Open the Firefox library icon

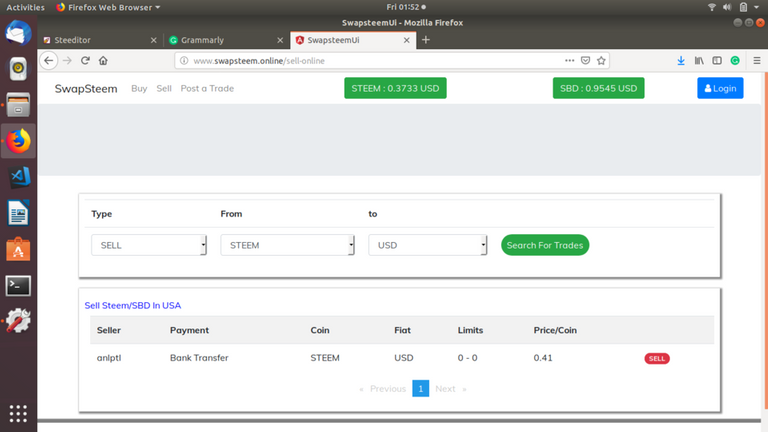click(699, 61)
